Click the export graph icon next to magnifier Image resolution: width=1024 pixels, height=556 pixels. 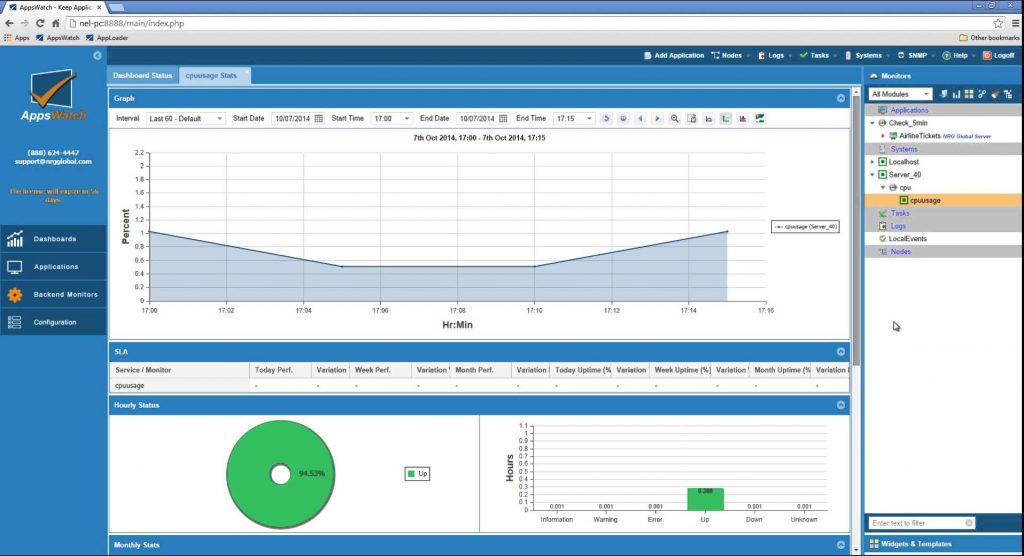tap(692, 118)
